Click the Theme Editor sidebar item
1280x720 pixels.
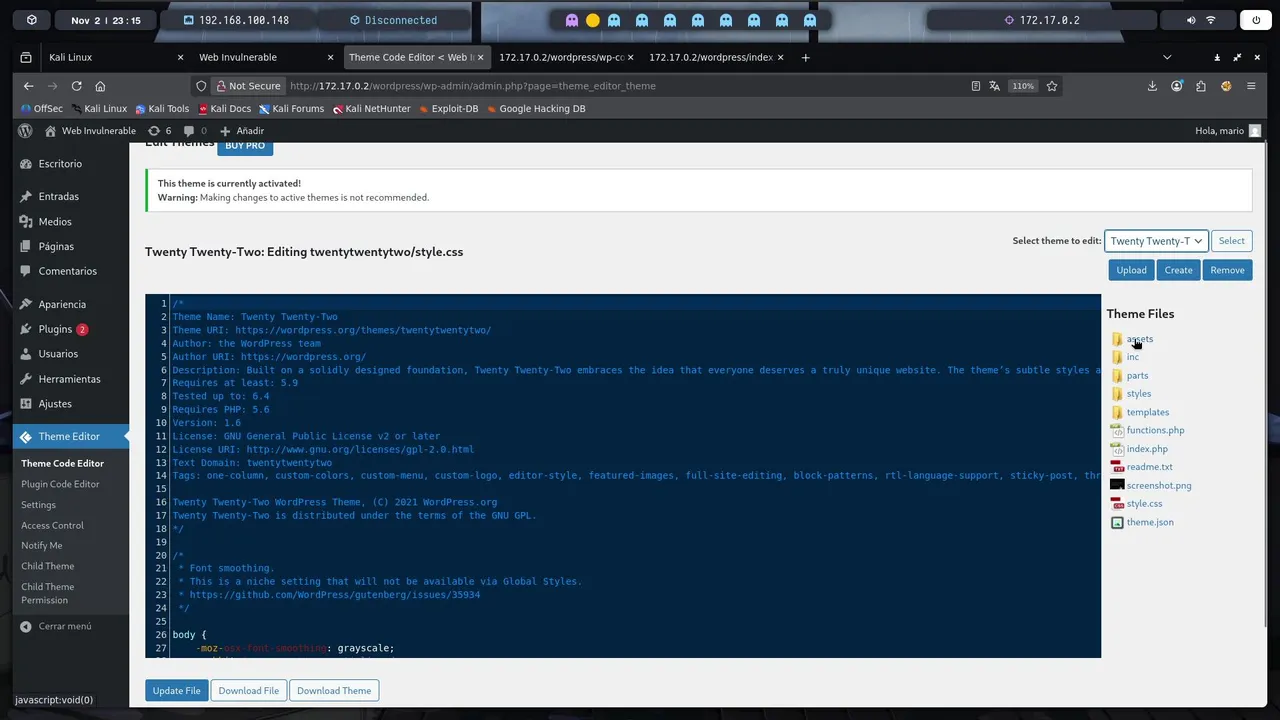70,437
